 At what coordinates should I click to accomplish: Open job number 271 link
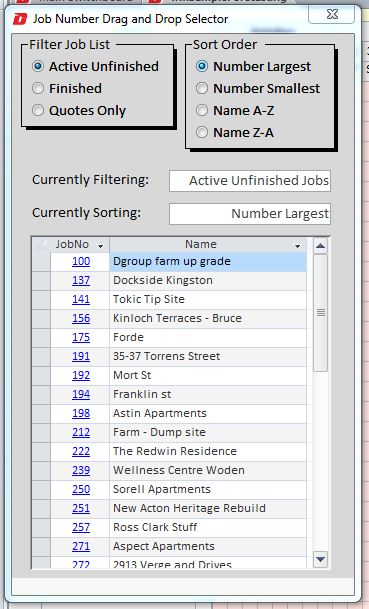click(81, 547)
